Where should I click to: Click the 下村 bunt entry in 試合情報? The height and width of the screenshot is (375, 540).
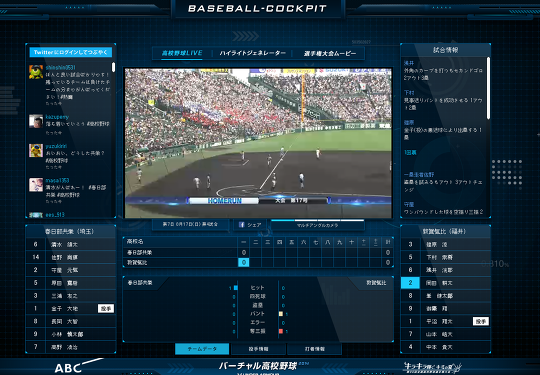[x=443, y=100]
